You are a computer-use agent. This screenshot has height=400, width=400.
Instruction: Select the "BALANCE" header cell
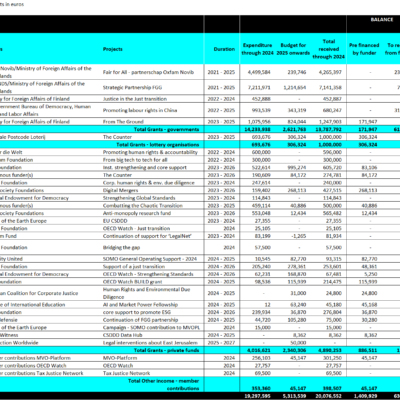382,20
